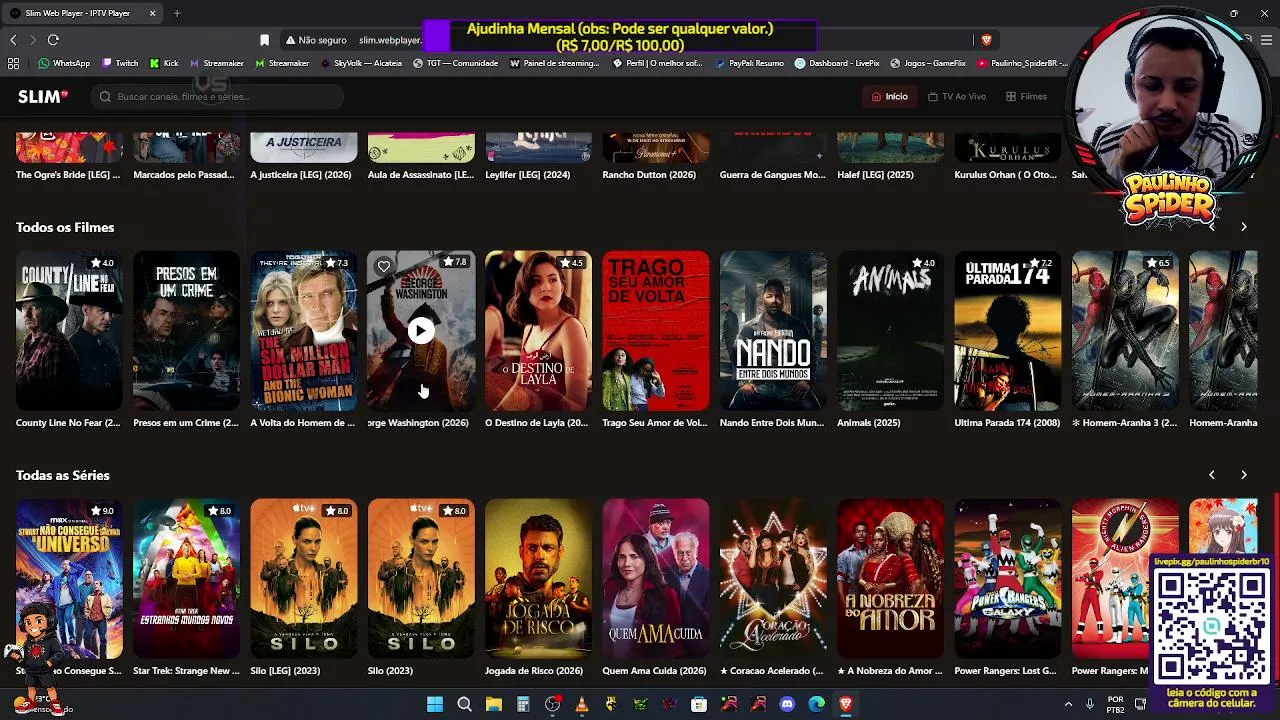Open the O Destino de Layla poster
This screenshot has height=720, width=1280.
coord(538,331)
